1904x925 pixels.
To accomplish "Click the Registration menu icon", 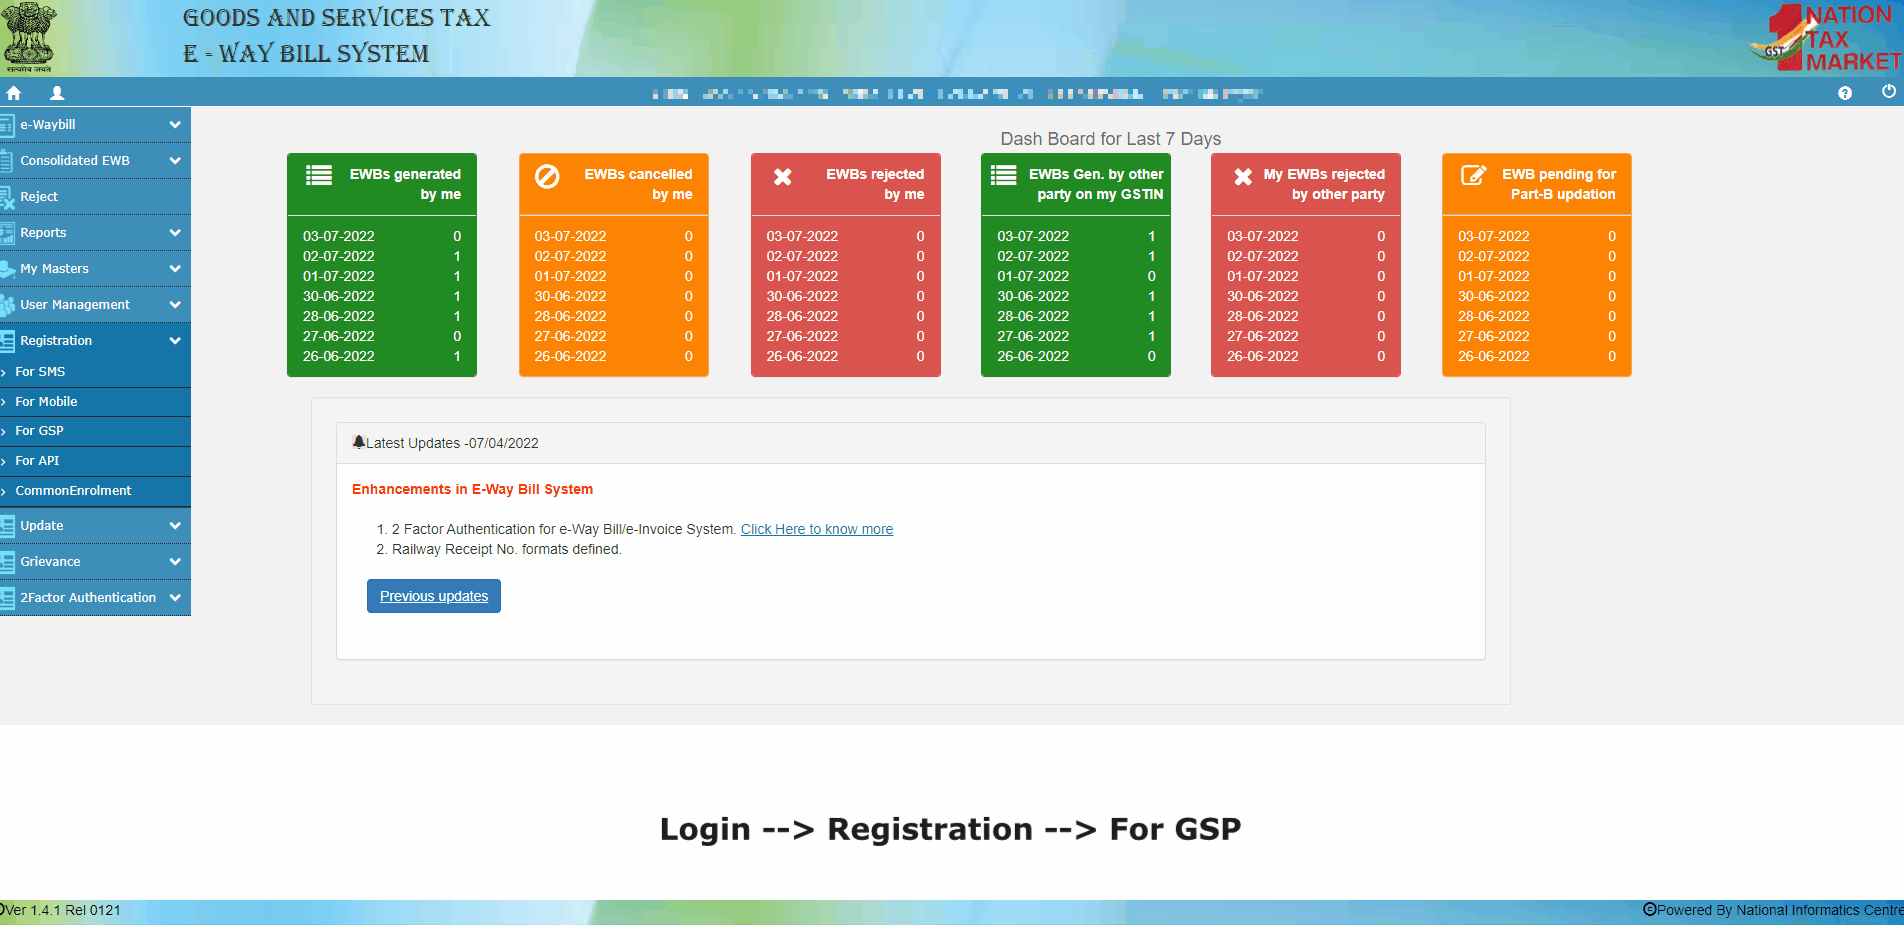I will pos(7,341).
